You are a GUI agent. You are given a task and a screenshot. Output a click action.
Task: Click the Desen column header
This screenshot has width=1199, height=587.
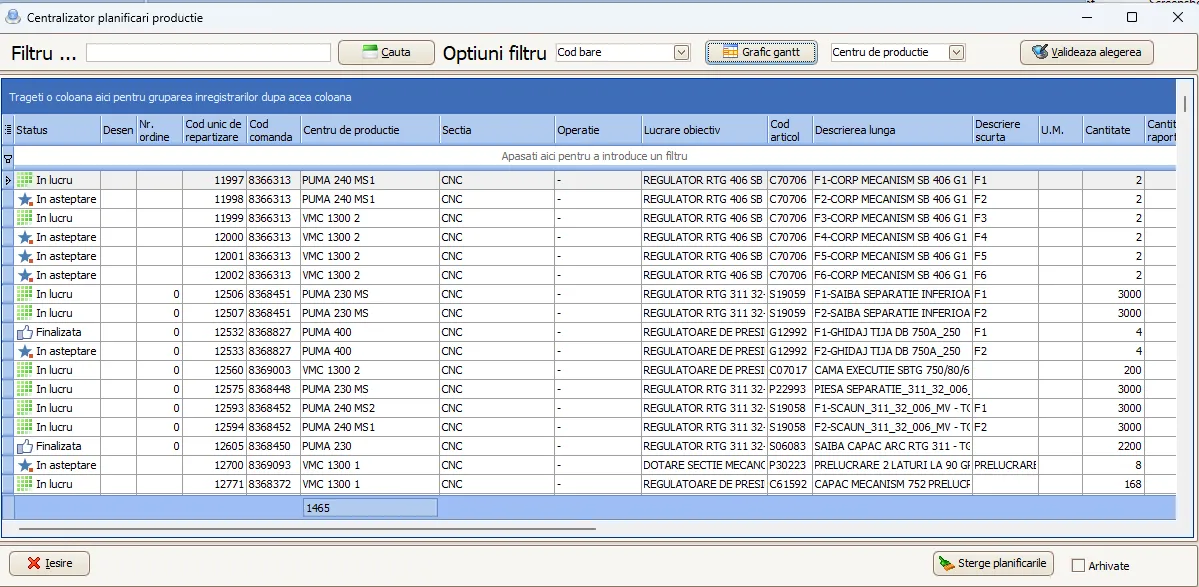coord(119,130)
